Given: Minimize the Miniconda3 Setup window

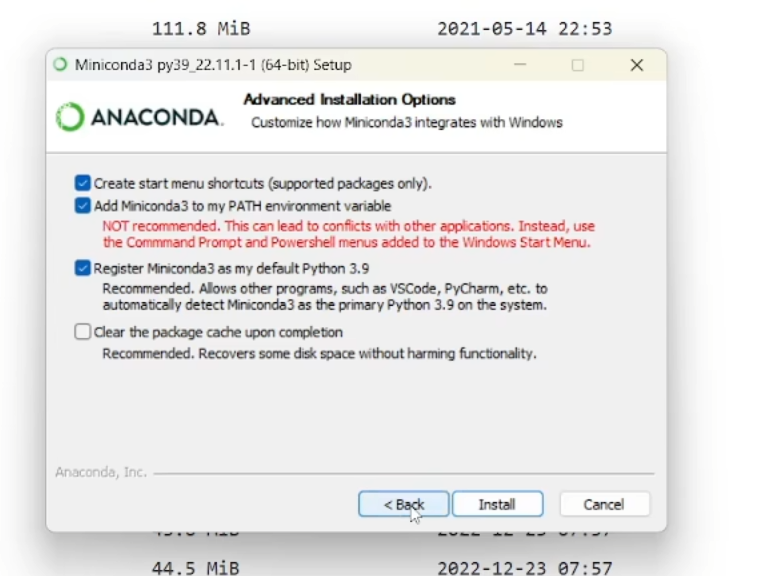Looking at the screenshot, I should click(x=520, y=65).
